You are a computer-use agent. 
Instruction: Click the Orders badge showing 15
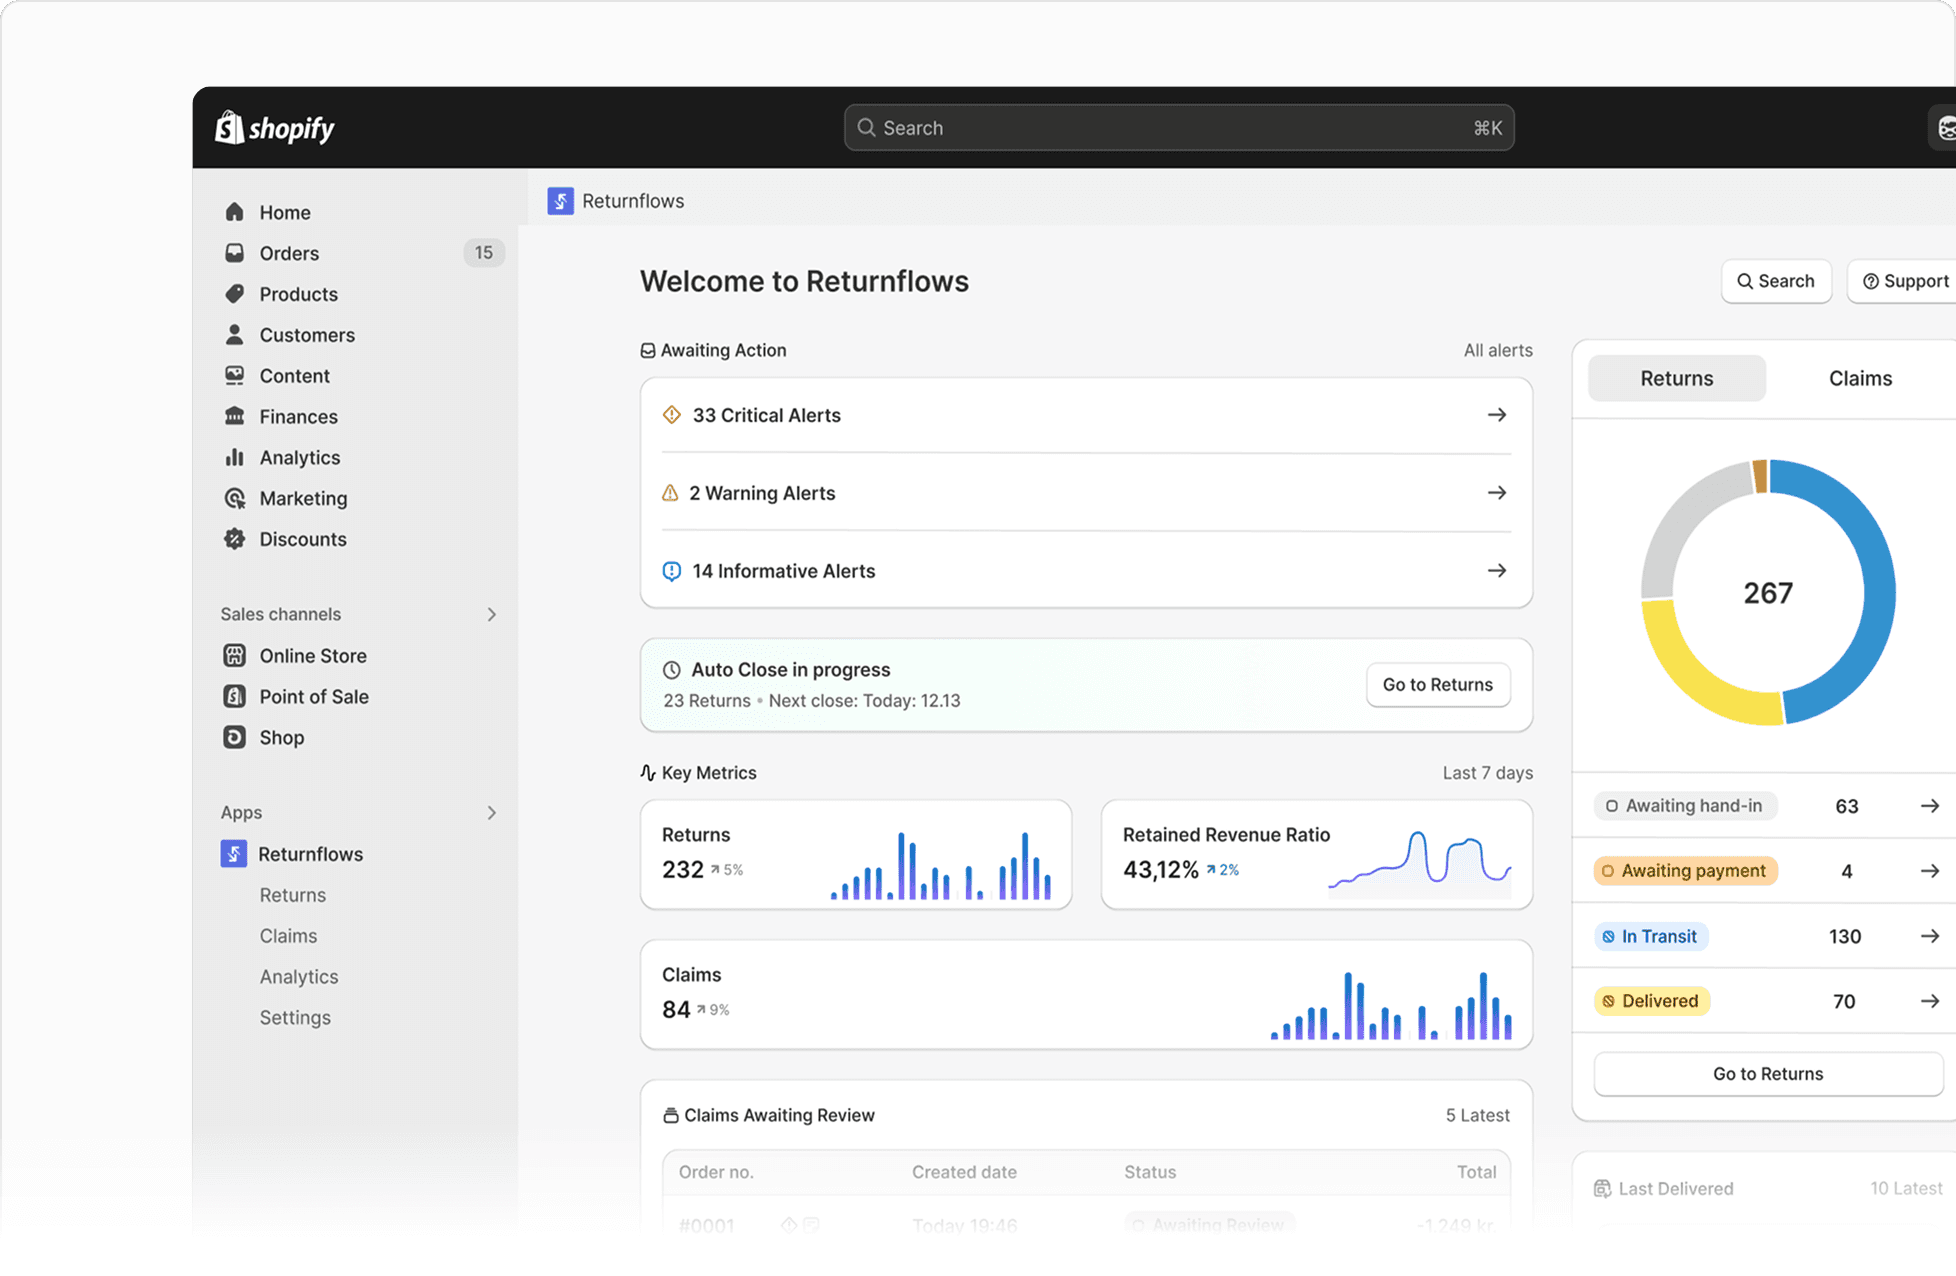[x=484, y=253]
